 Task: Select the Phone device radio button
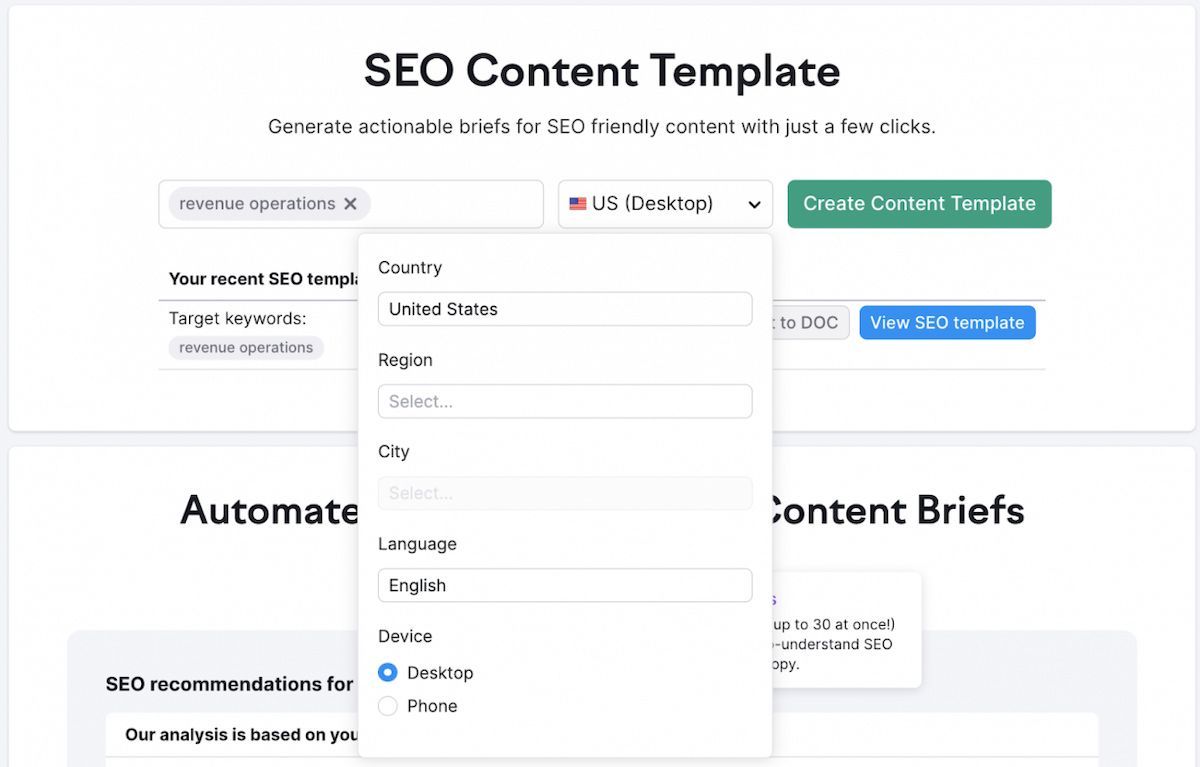click(388, 706)
